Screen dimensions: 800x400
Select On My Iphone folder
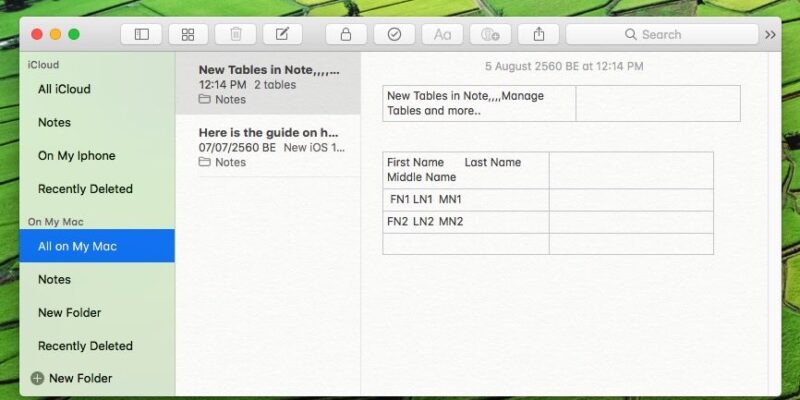pyautogui.click(x=97, y=156)
